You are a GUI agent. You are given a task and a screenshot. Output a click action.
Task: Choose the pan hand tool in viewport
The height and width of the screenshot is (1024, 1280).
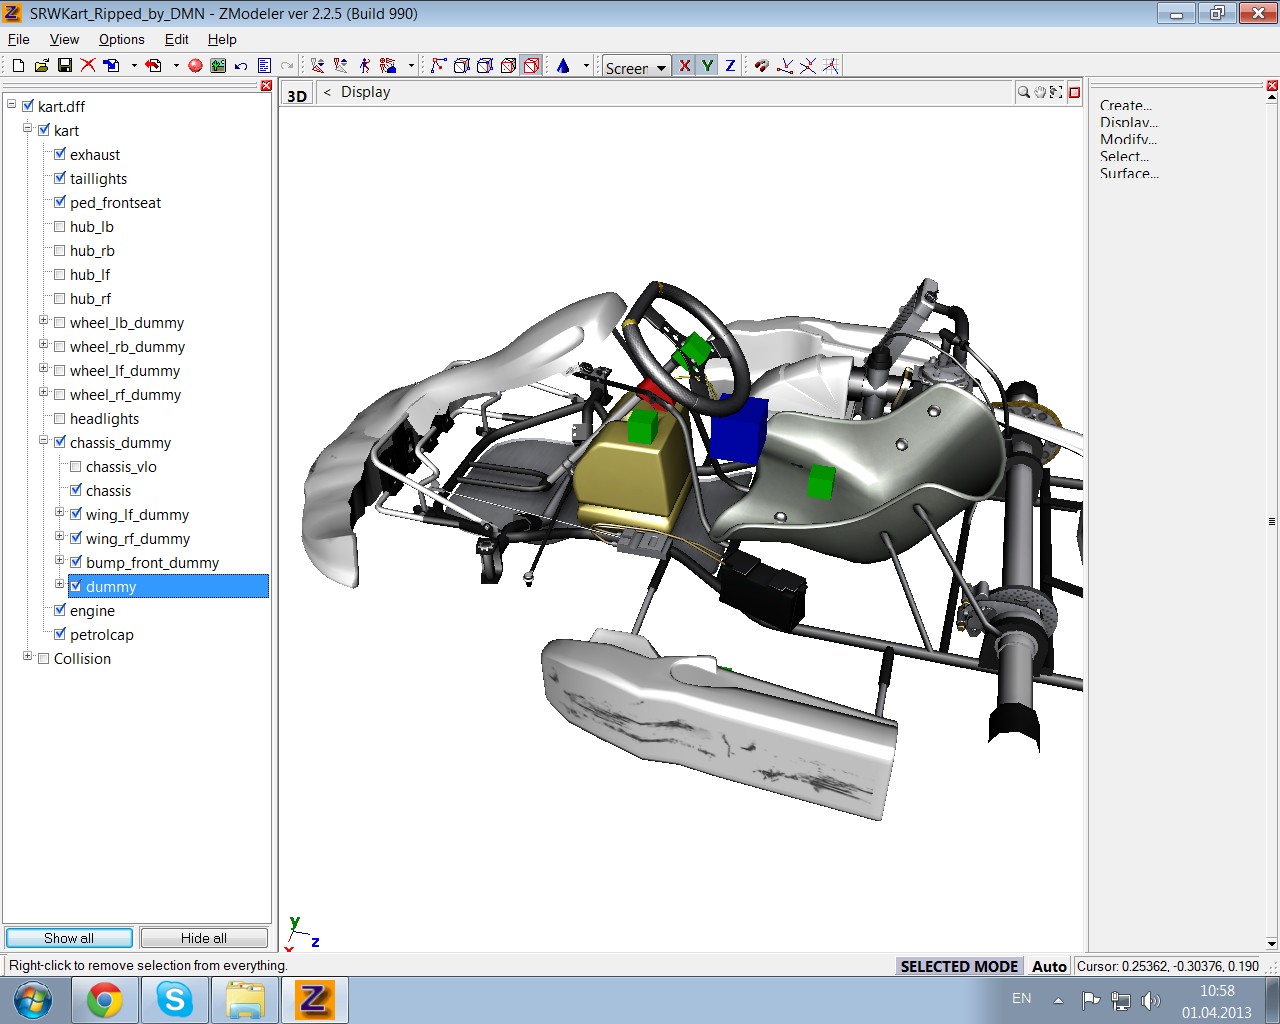coord(1040,92)
